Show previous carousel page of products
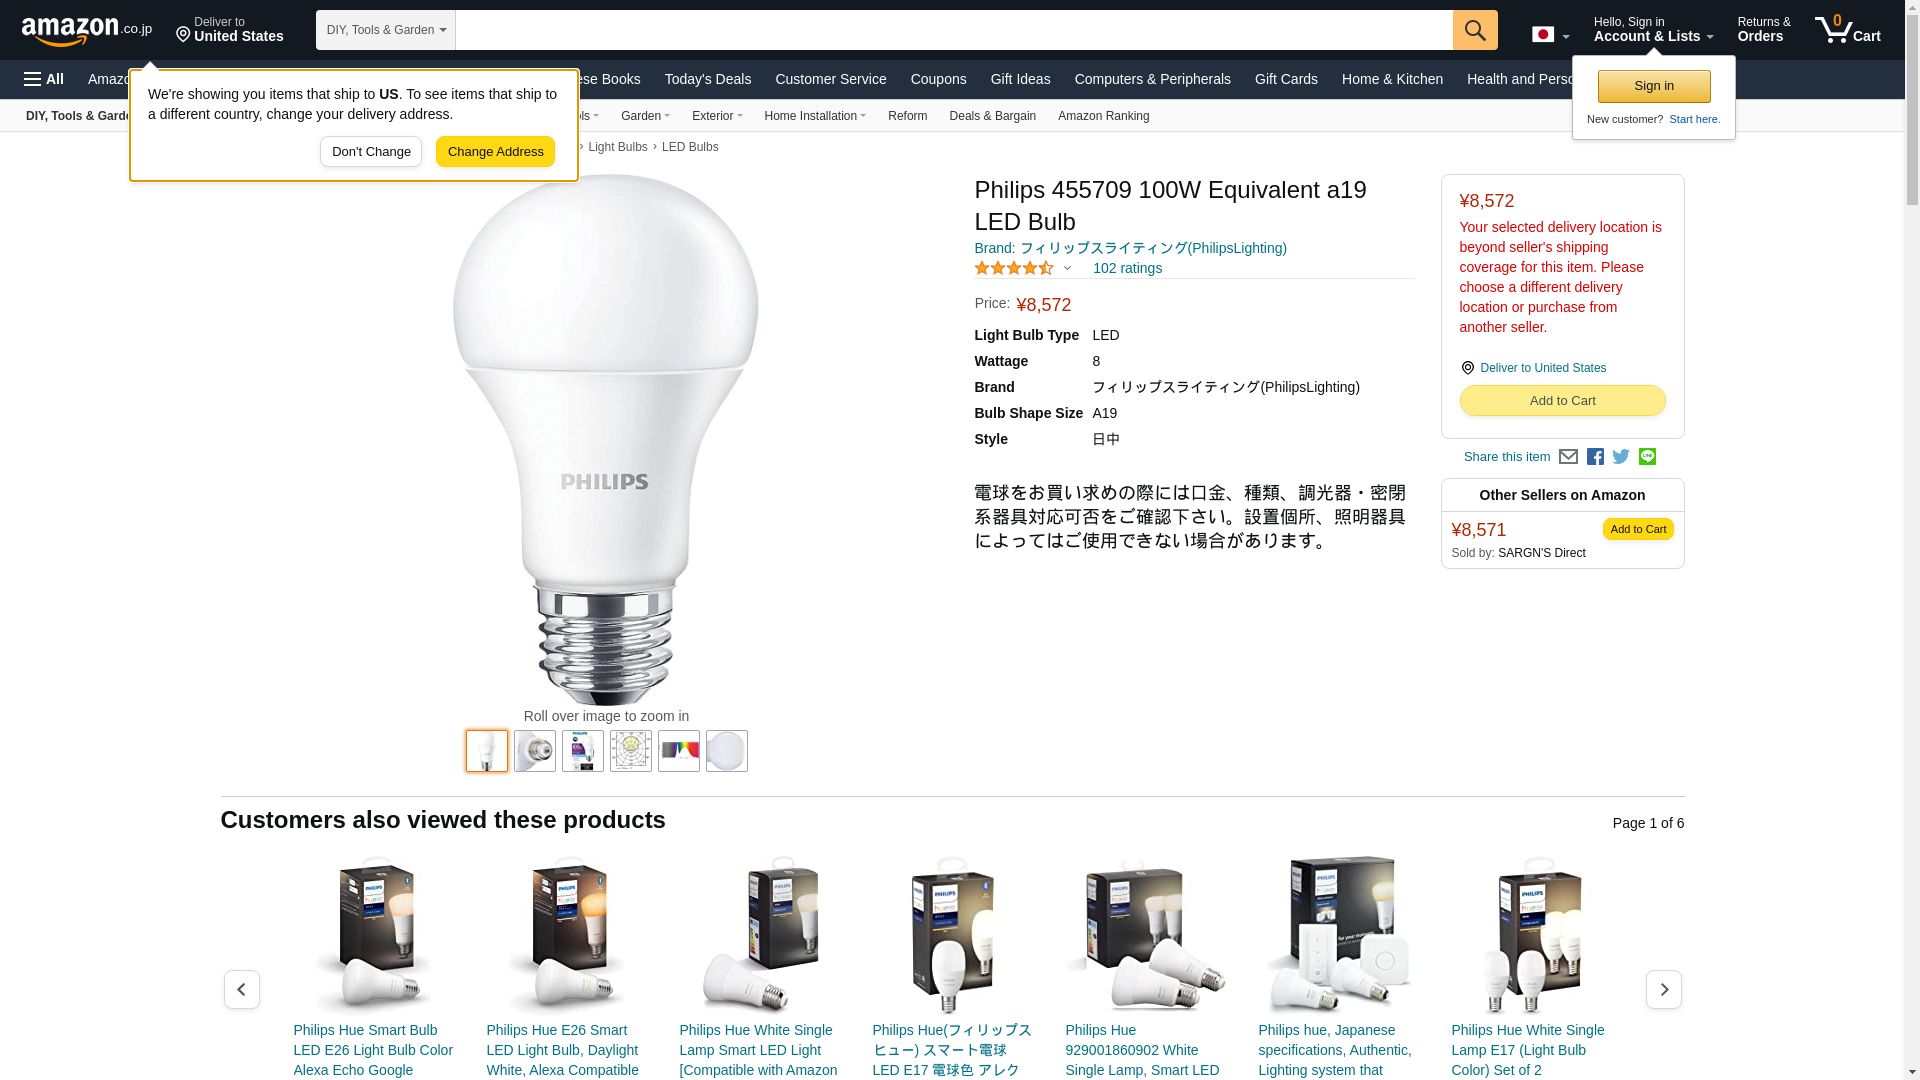 coord(242,989)
